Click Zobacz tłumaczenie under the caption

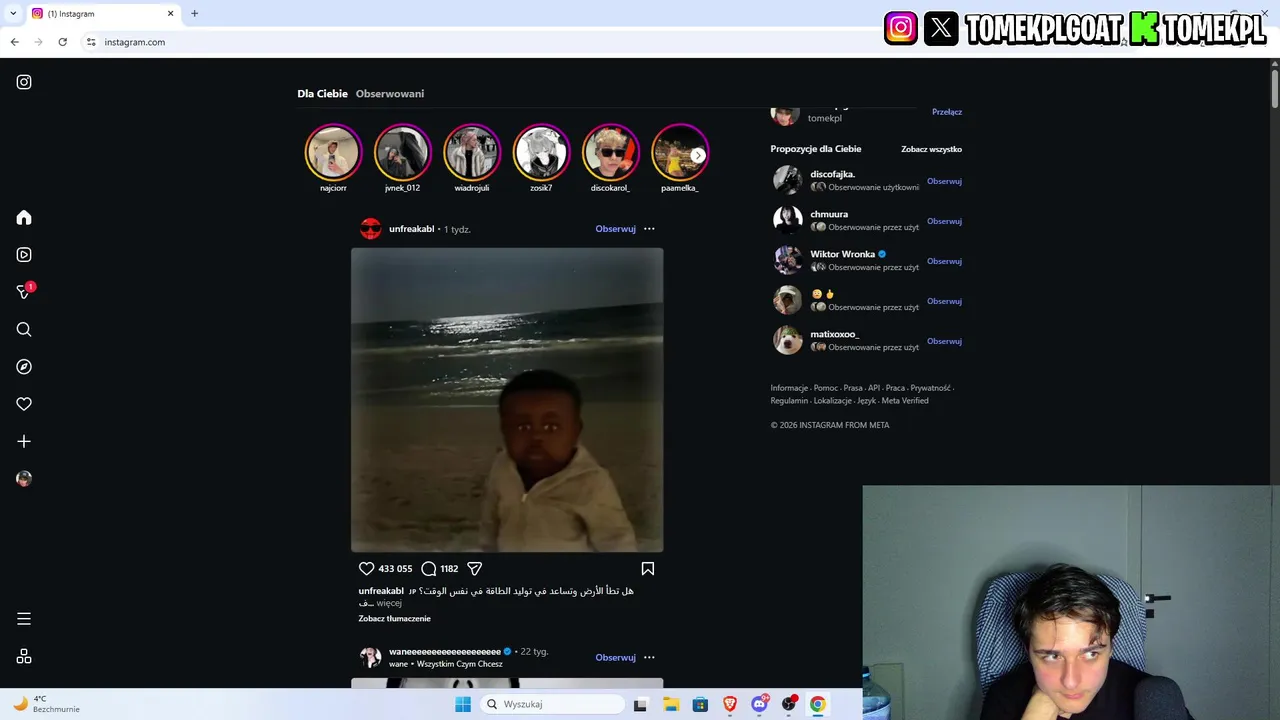click(x=395, y=618)
